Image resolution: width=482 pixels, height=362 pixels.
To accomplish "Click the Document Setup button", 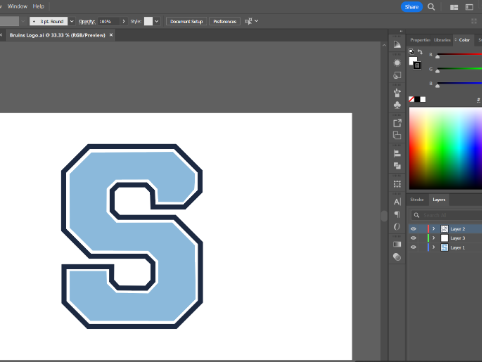I will [x=187, y=21].
